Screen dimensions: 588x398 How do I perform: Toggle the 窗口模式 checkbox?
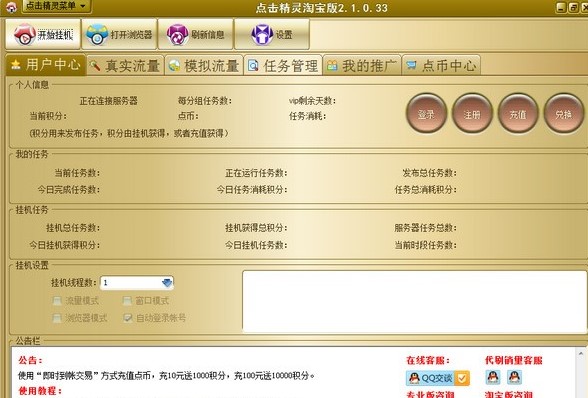coord(127,300)
